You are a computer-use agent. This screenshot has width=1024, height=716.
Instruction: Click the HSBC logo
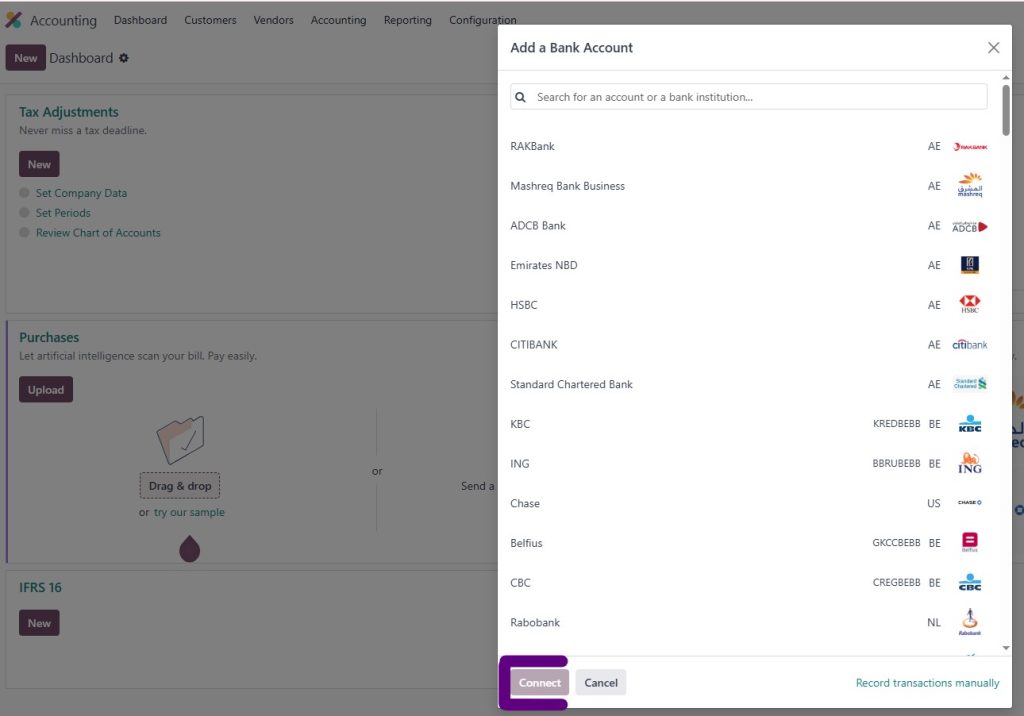click(x=970, y=304)
